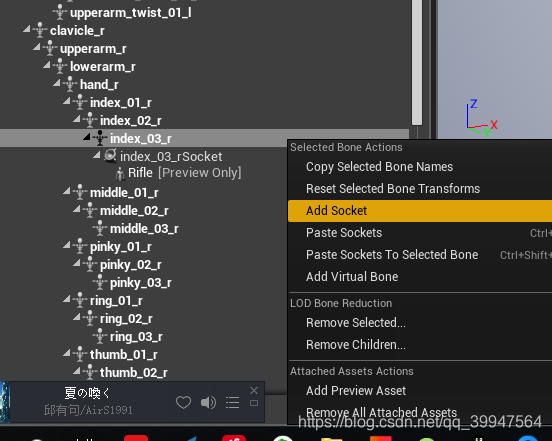Click the bone icon beside lowerarm_r

tap(60, 66)
